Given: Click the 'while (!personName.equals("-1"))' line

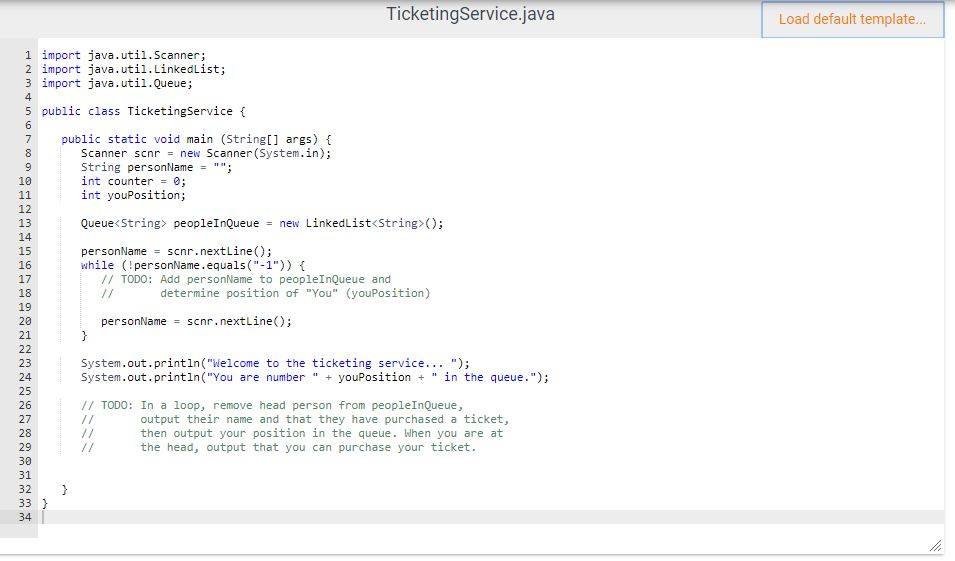Looking at the screenshot, I should 192,266.
